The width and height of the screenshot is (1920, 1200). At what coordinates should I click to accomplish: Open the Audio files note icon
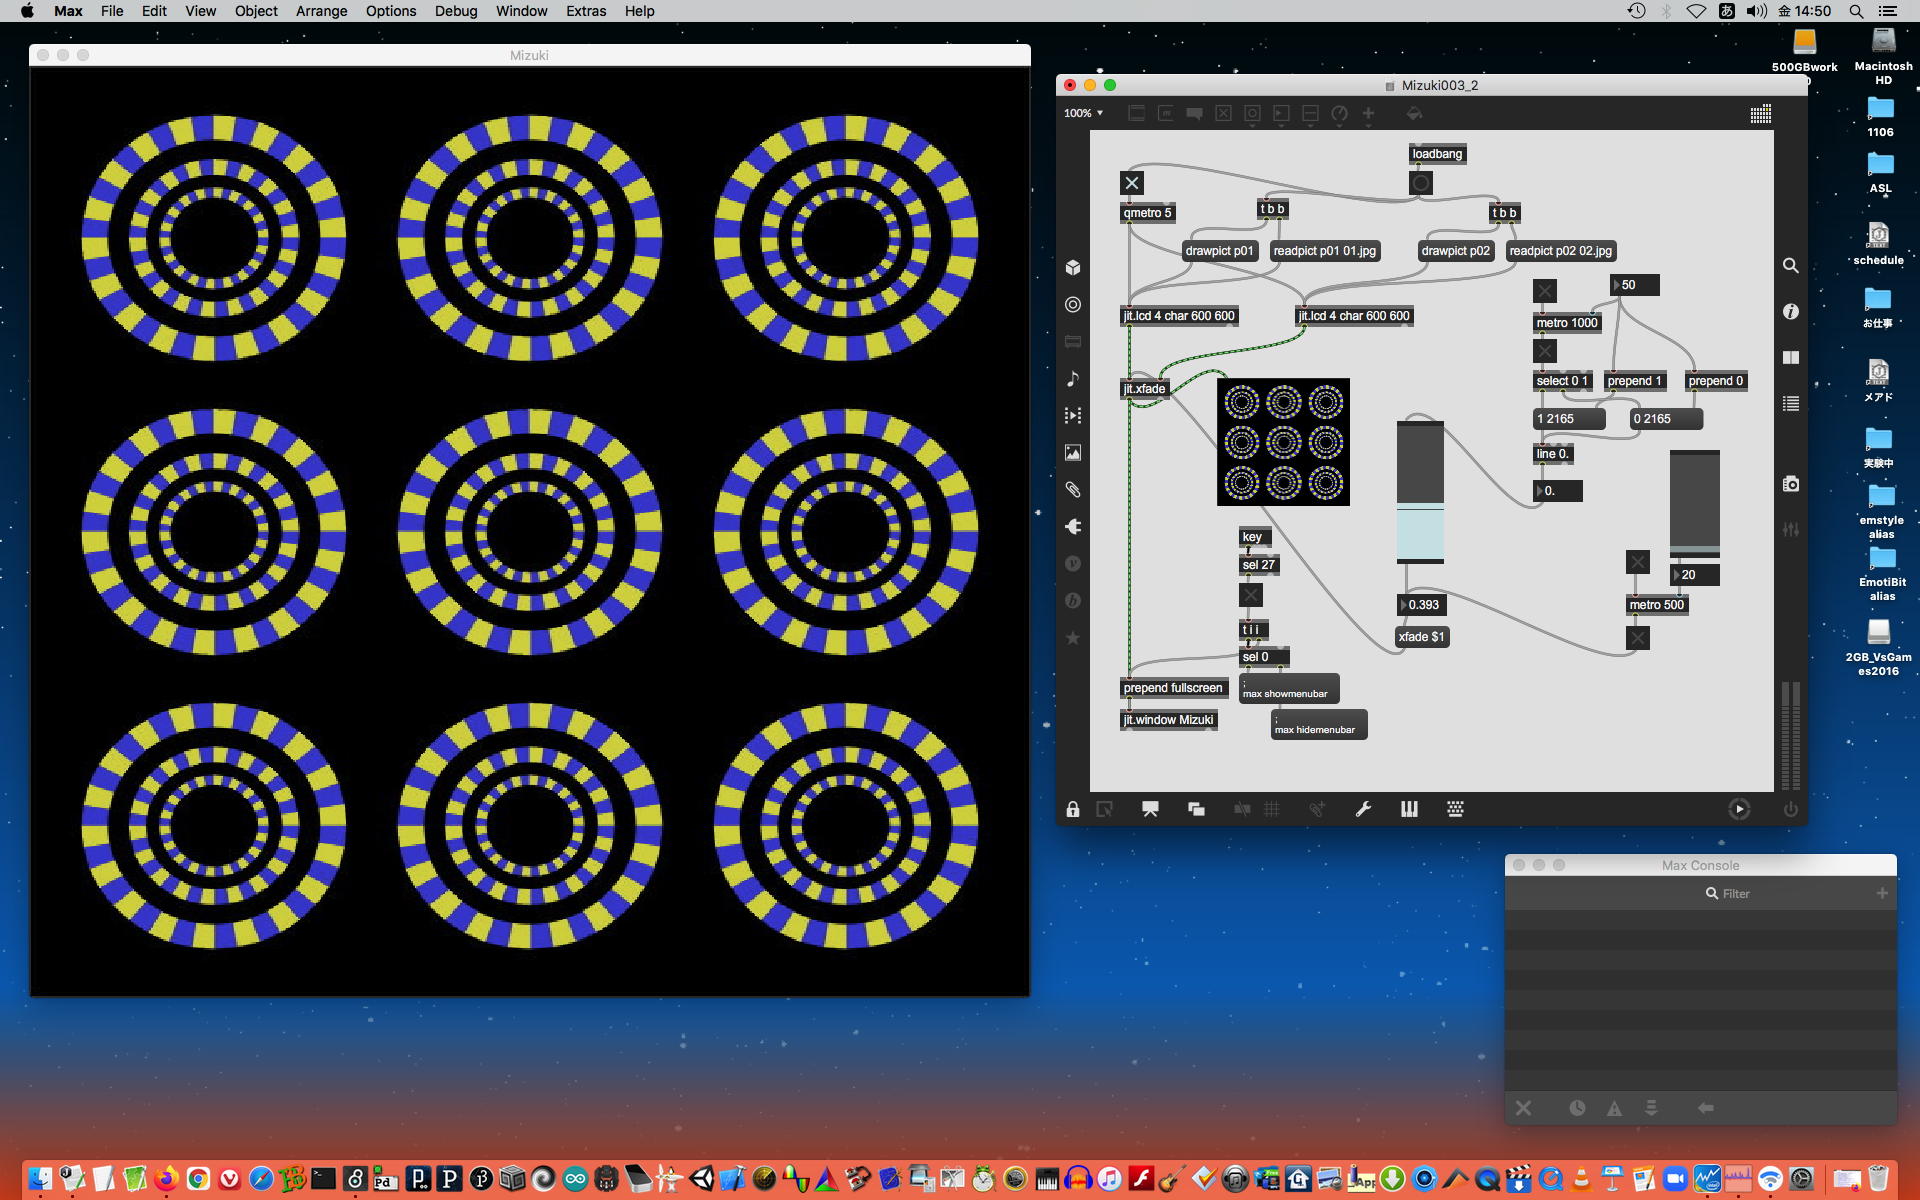pyautogui.click(x=1073, y=379)
